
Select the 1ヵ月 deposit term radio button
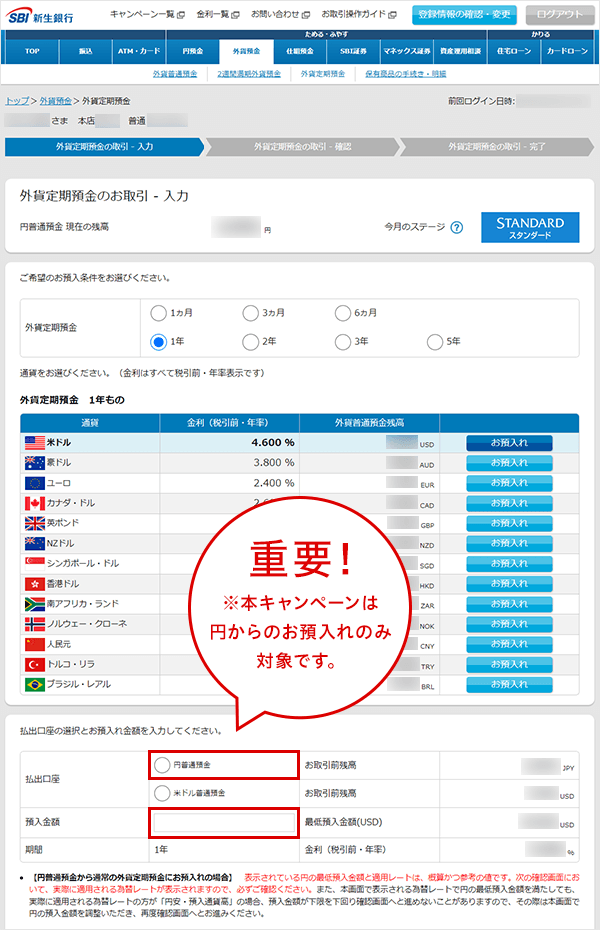pos(158,314)
